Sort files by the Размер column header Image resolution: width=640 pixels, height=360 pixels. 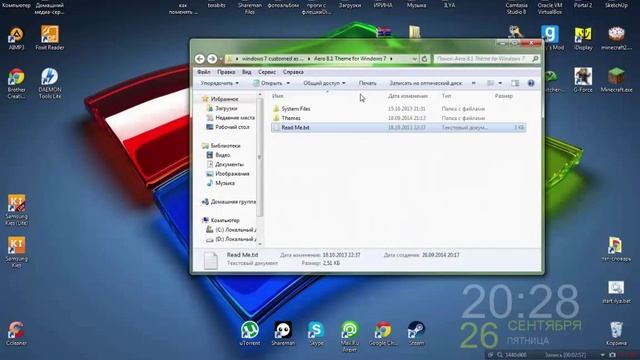(x=504, y=96)
